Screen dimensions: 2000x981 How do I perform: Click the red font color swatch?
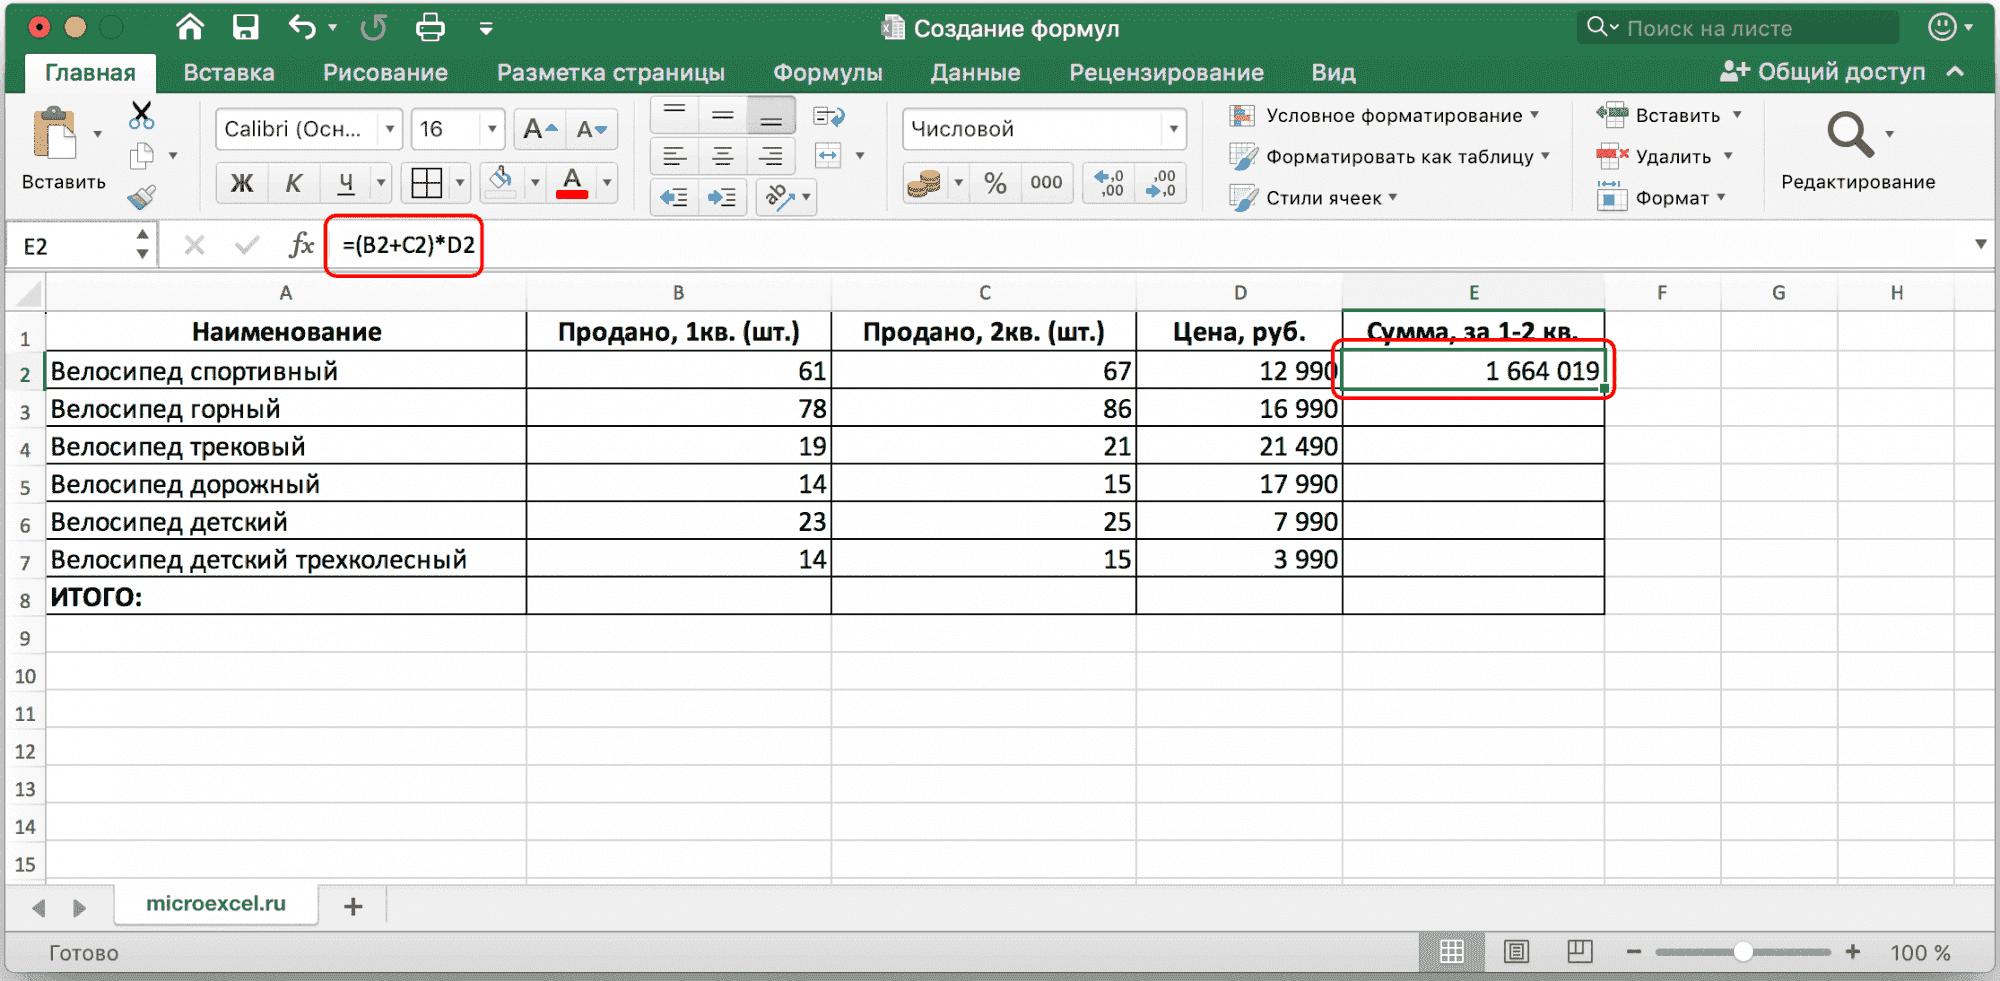[572, 183]
